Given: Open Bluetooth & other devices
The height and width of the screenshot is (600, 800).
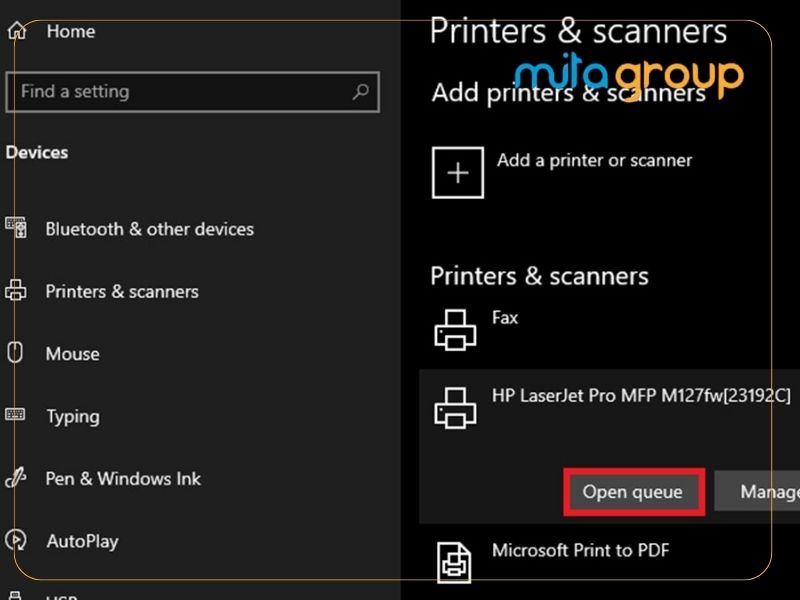Looking at the screenshot, I should pos(149,229).
